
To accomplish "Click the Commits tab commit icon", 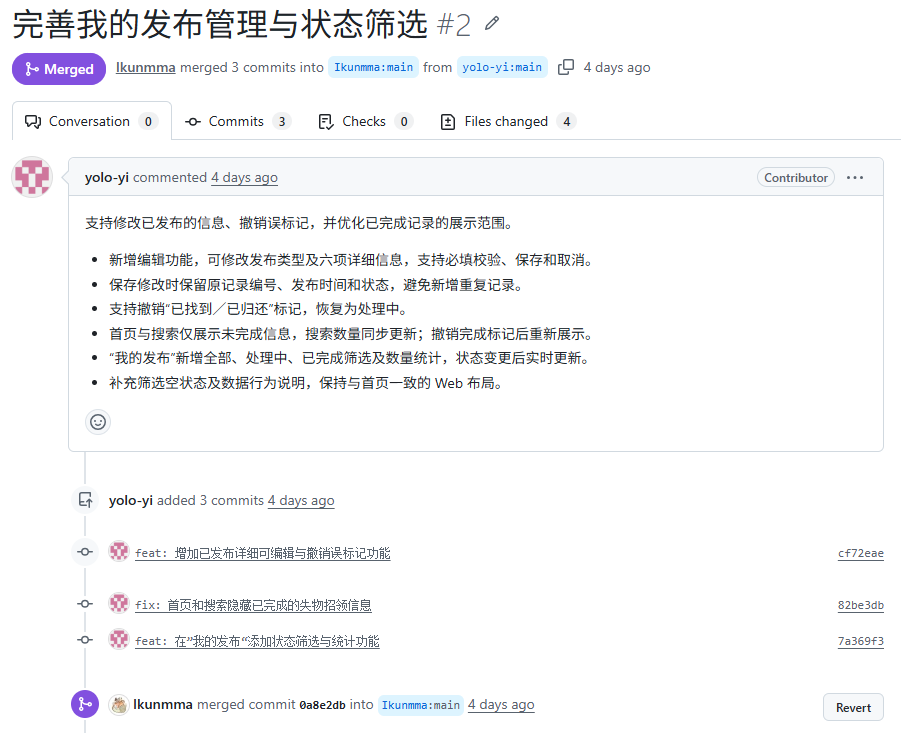I will click(192, 122).
